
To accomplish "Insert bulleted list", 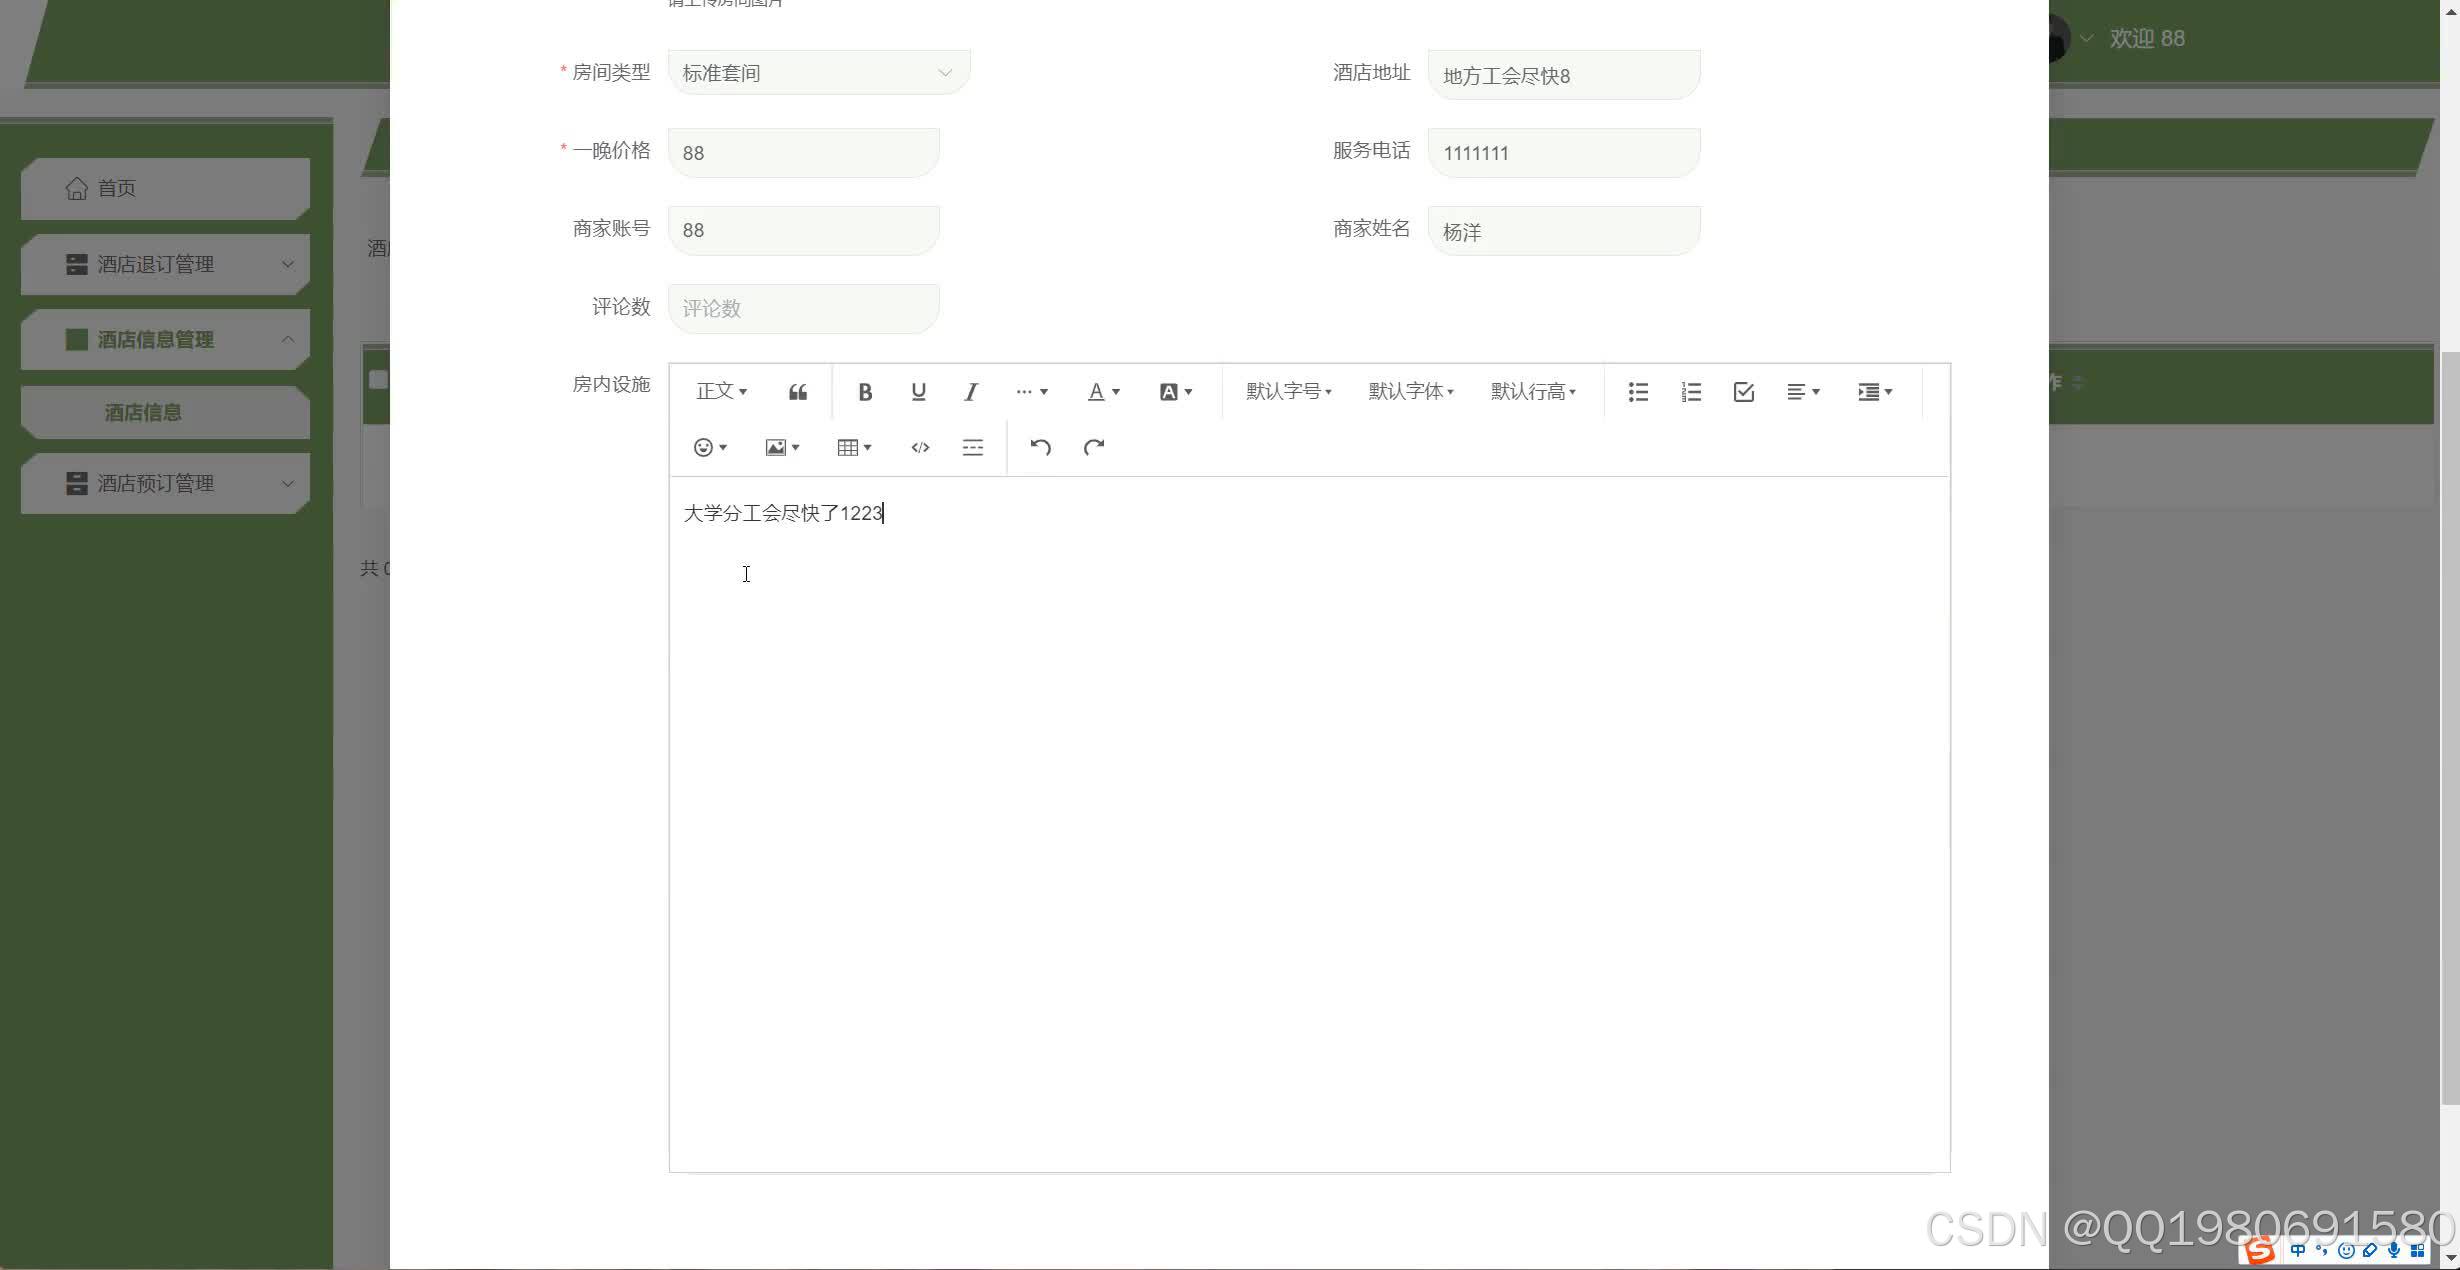I will click(x=1637, y=392).
